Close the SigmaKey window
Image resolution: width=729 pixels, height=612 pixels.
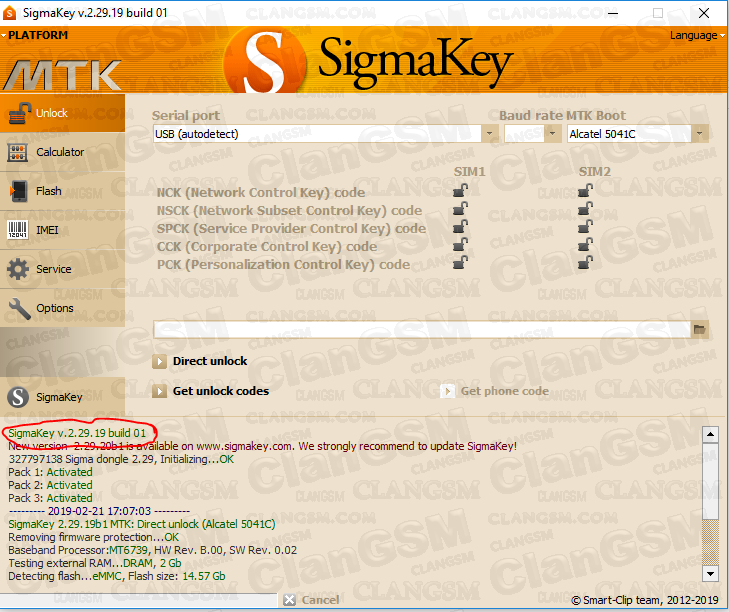[704, 13]
